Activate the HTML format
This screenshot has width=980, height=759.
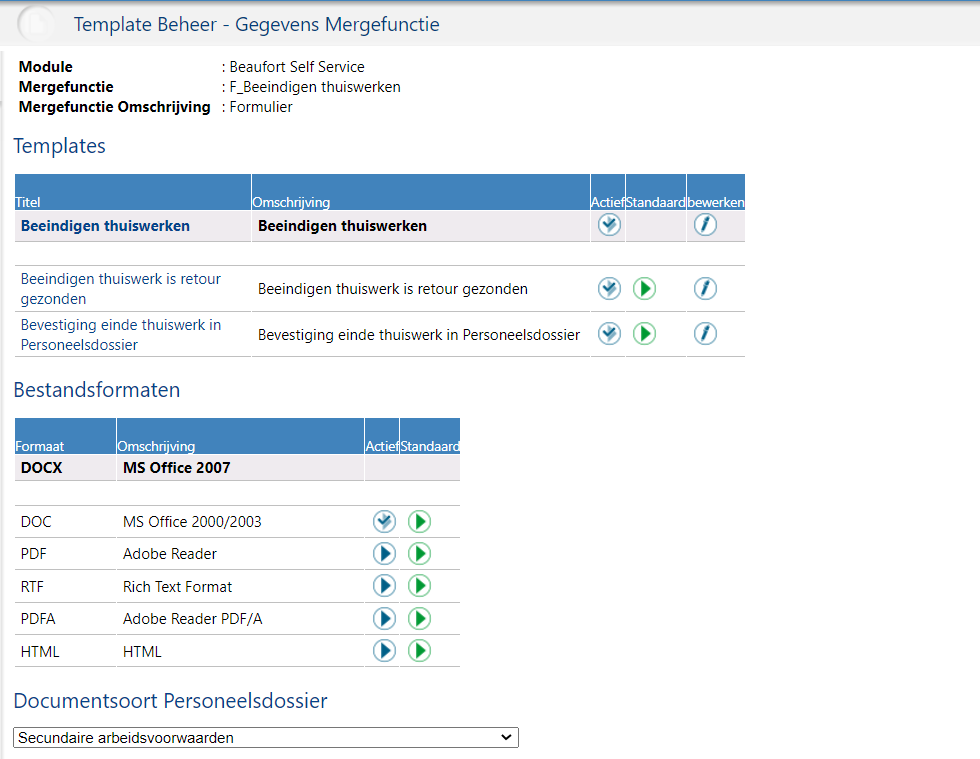click(384, 651)
